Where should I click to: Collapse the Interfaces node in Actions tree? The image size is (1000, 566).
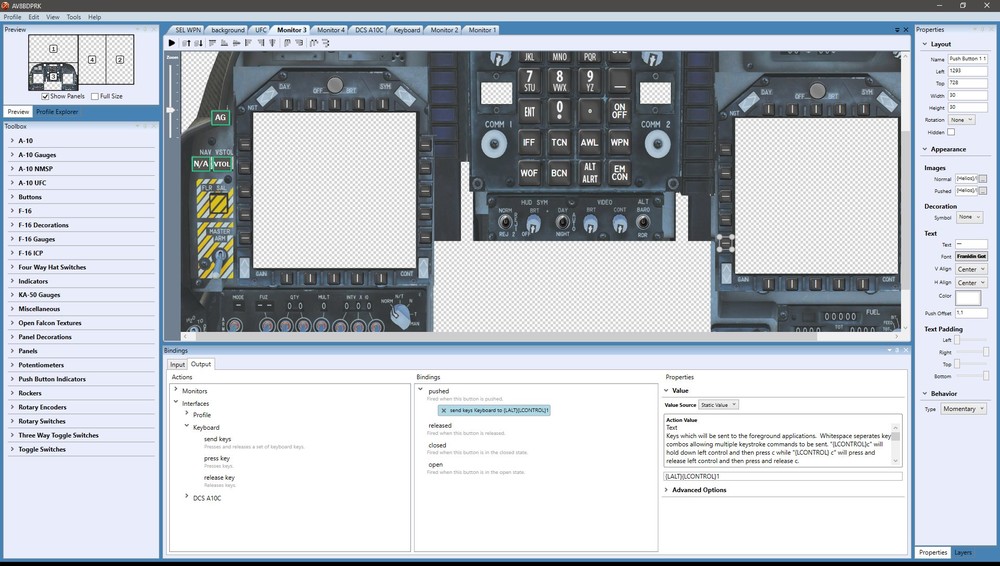tap(176, 403)
